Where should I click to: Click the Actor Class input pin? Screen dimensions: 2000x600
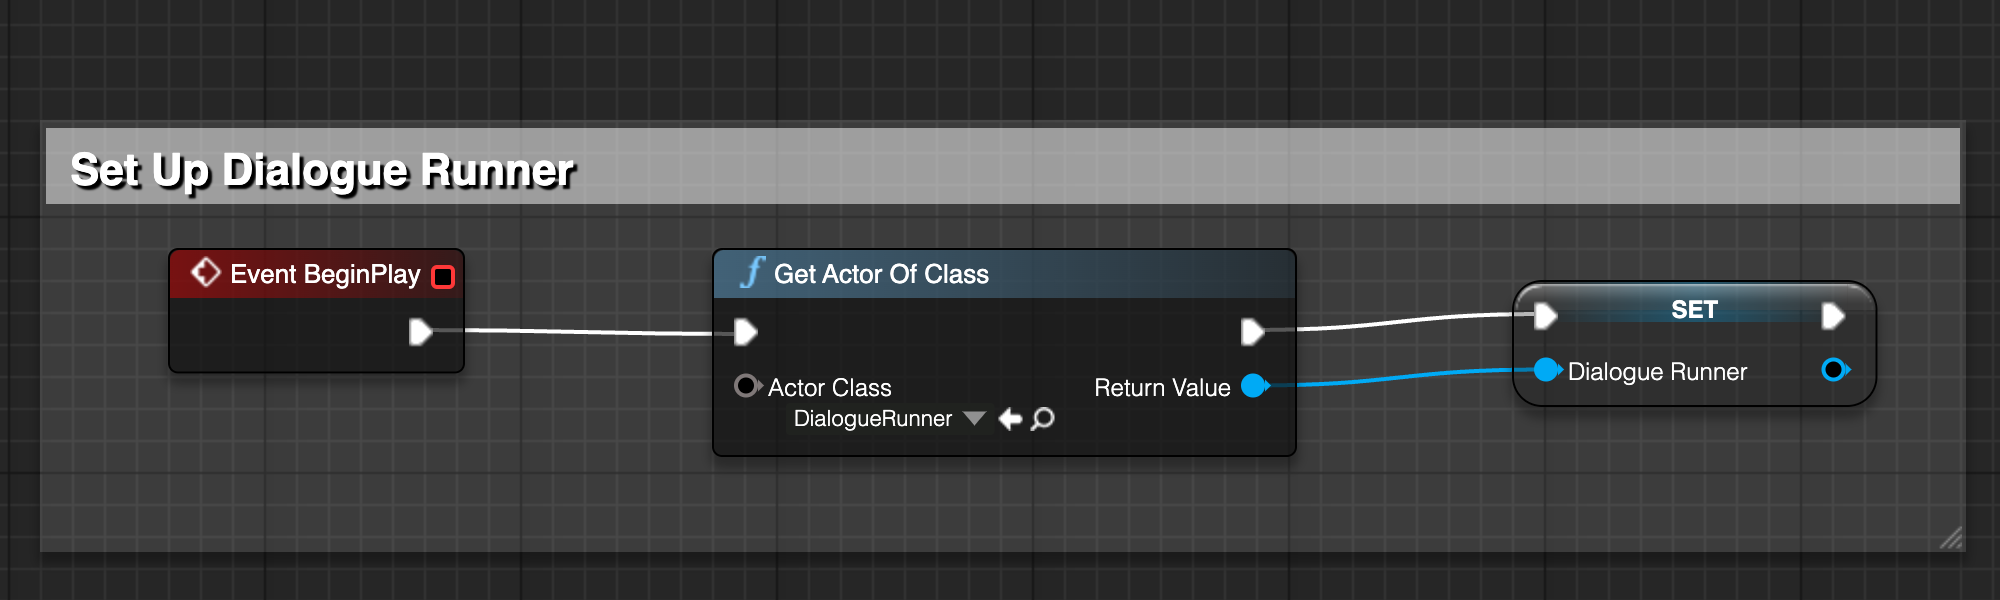748,385
